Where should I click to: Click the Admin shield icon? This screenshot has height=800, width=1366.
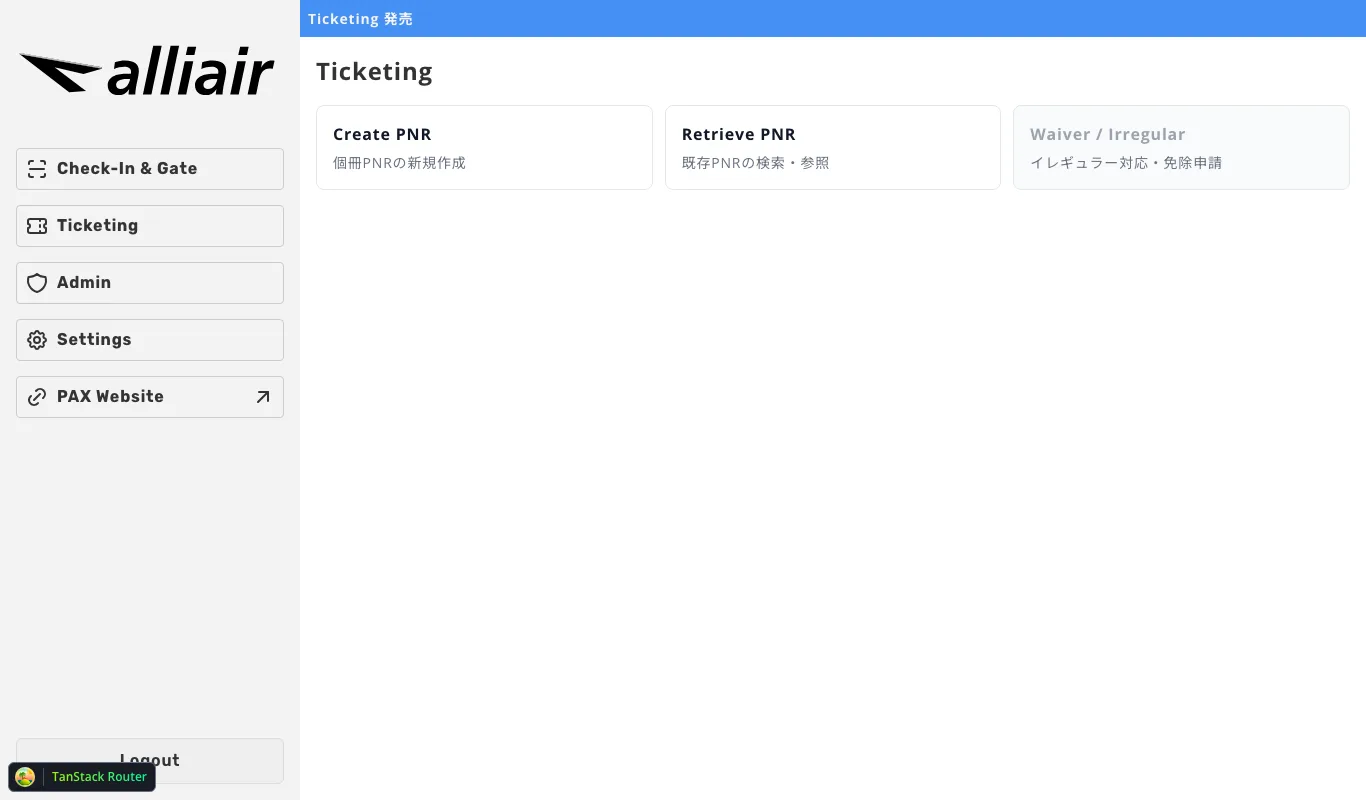(x=37, y=283)
